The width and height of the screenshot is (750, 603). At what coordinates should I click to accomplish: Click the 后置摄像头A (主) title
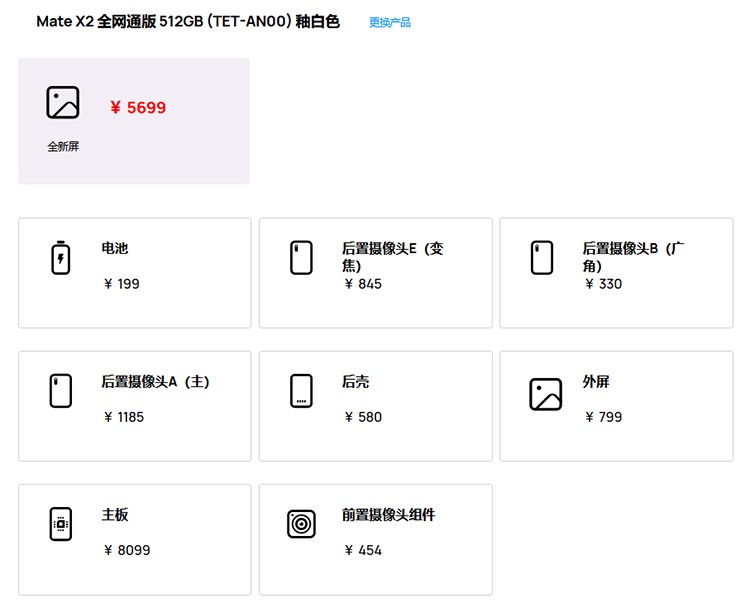[x=155, y=382]
